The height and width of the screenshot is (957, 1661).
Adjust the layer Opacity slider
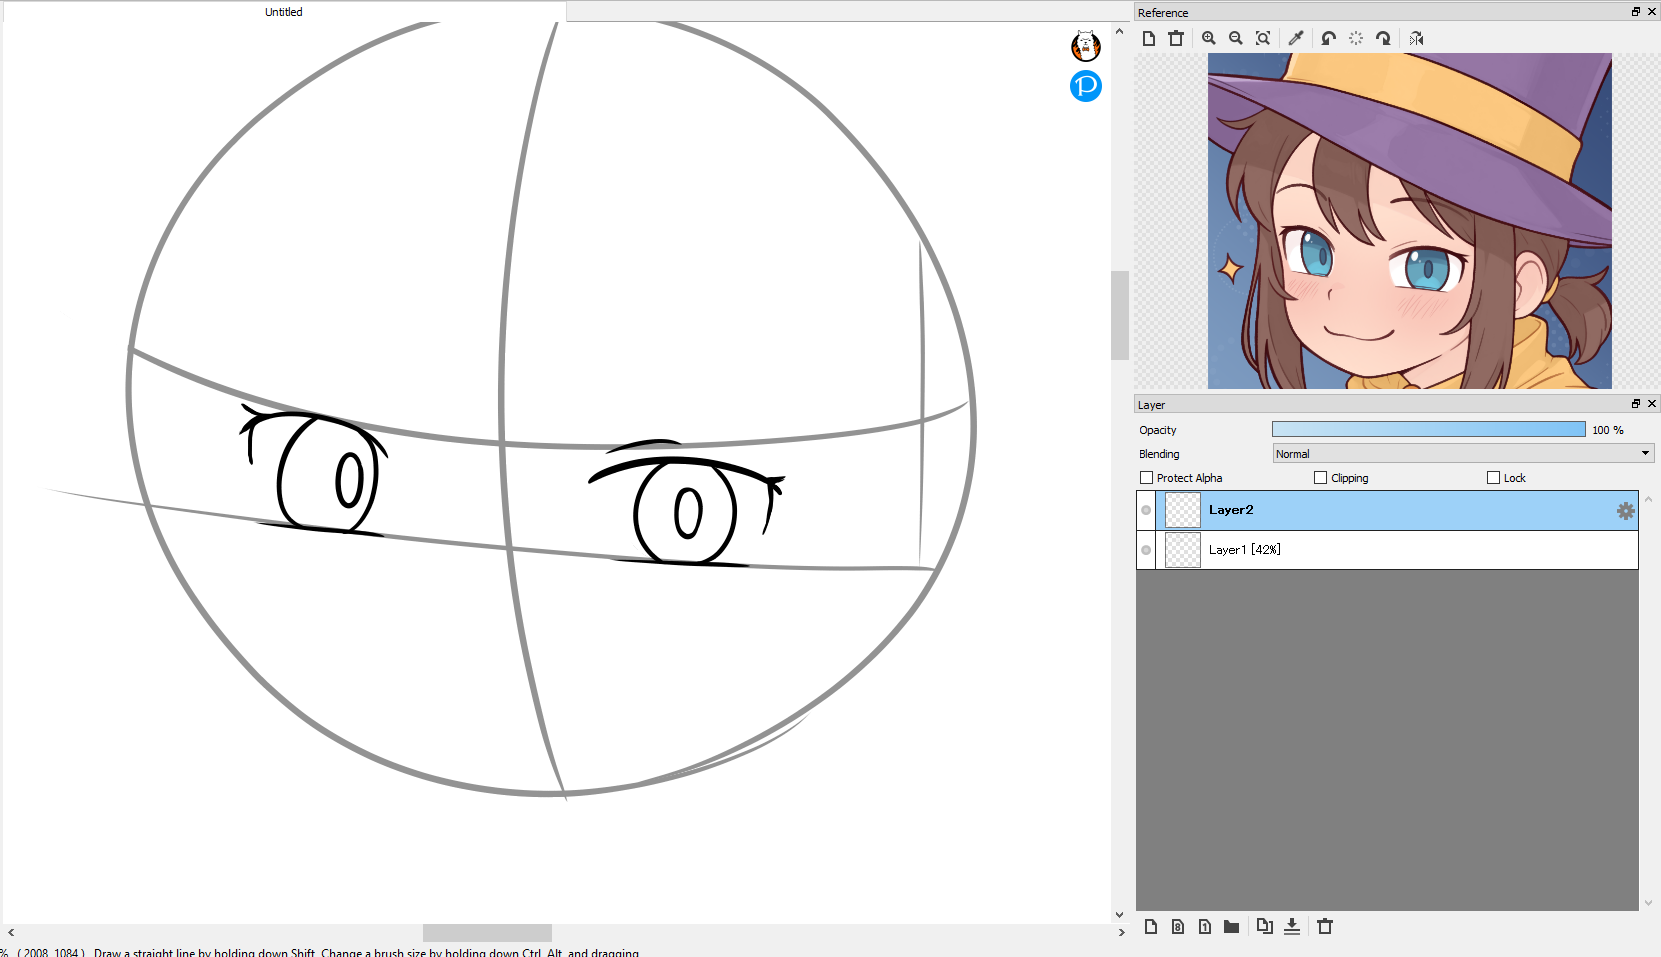coord(1428,430)
